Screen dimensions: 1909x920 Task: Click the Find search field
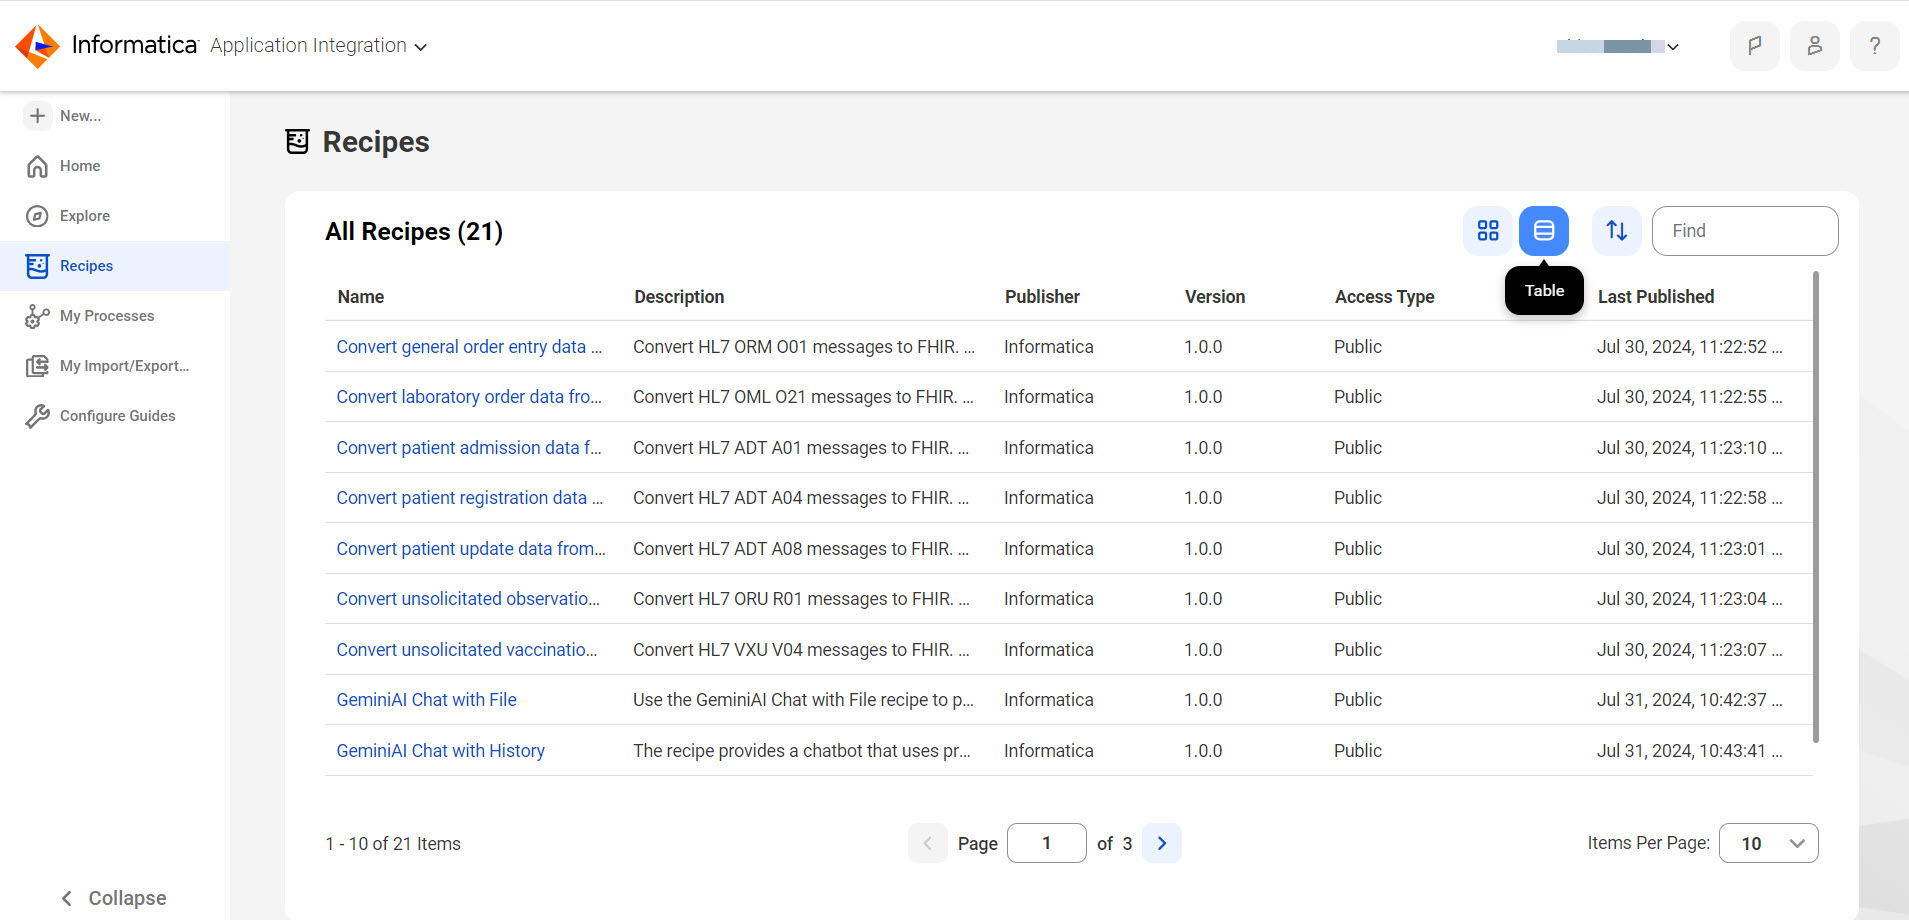coord(1745,231)
